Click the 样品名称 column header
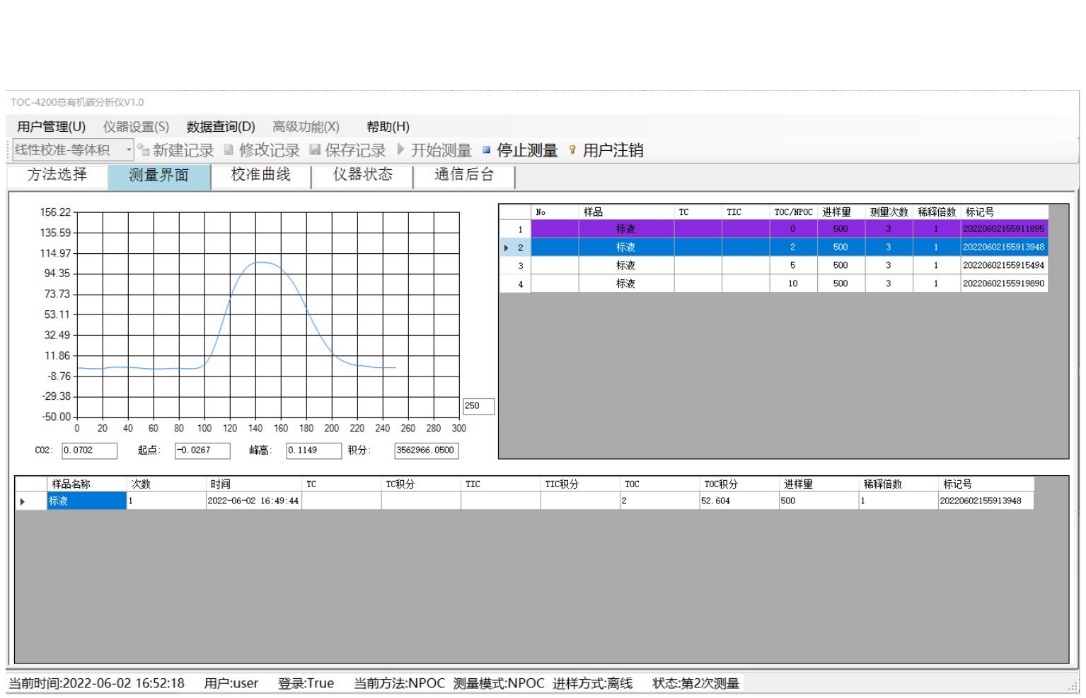1086x698 pixels. (87, 484)
